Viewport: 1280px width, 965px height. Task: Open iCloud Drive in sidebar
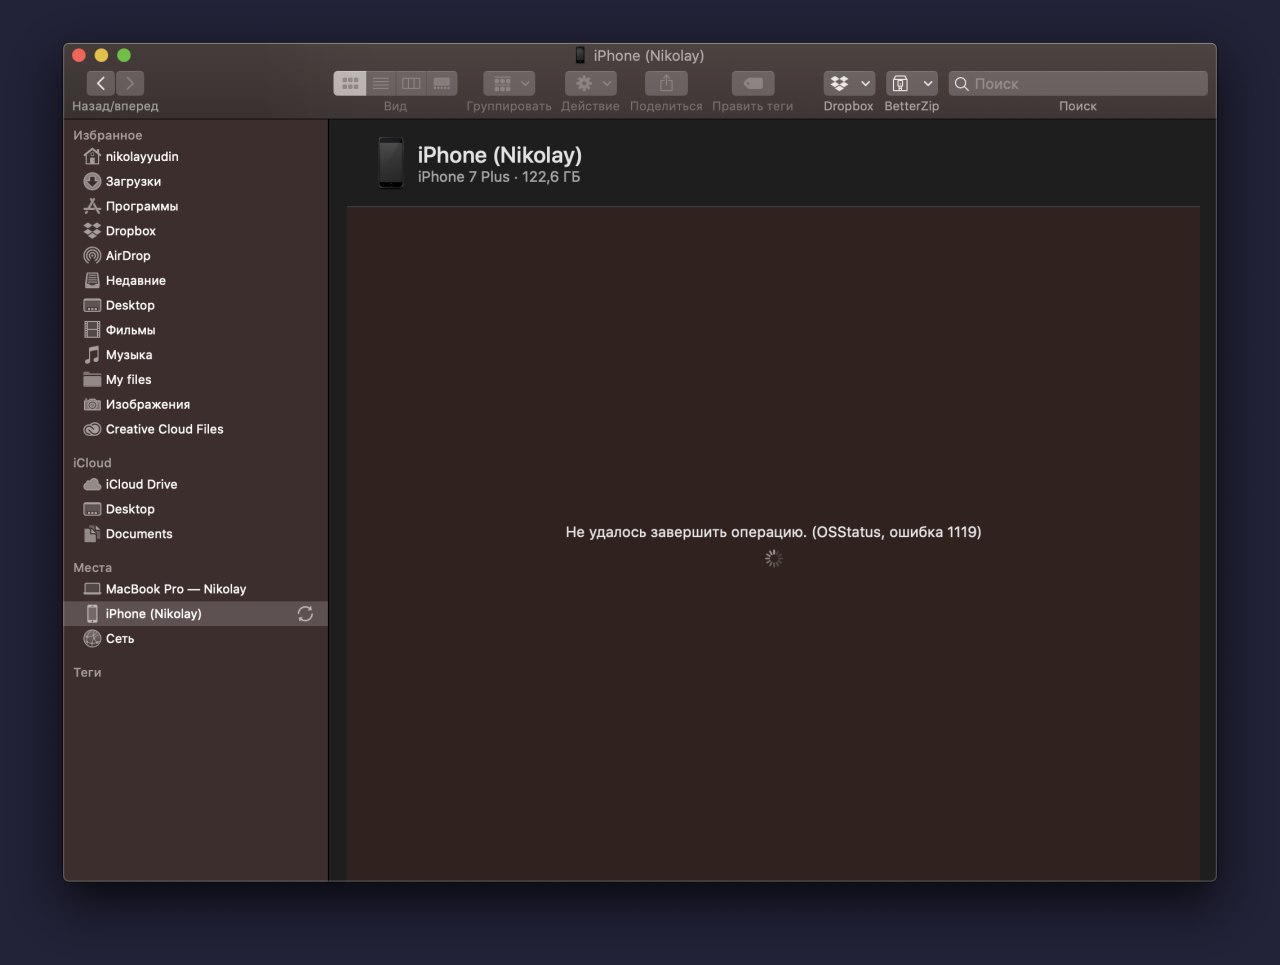coord(196,484)
